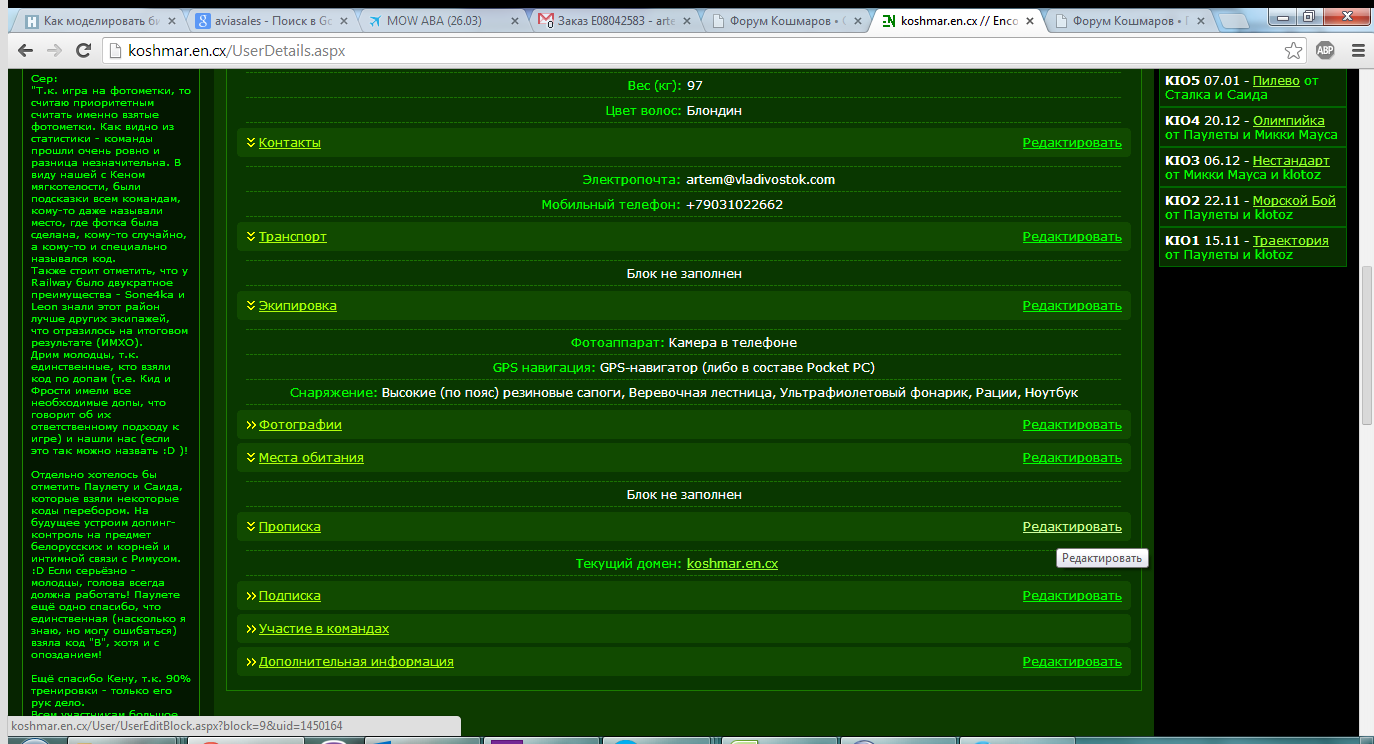1374x744 pixels.
Task: Close the MOW ABA (26.03) tab
Action: [x=514, y=20]
